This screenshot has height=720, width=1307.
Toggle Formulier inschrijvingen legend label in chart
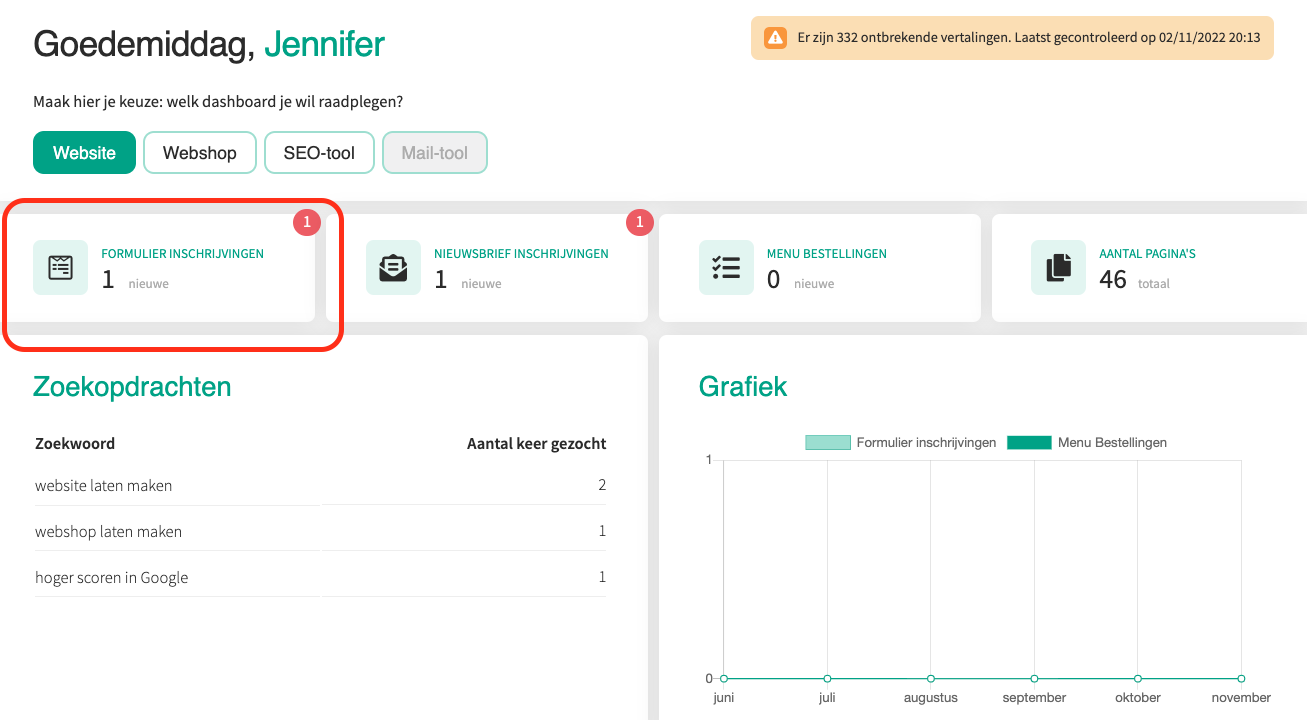click(x=926, y=442)
